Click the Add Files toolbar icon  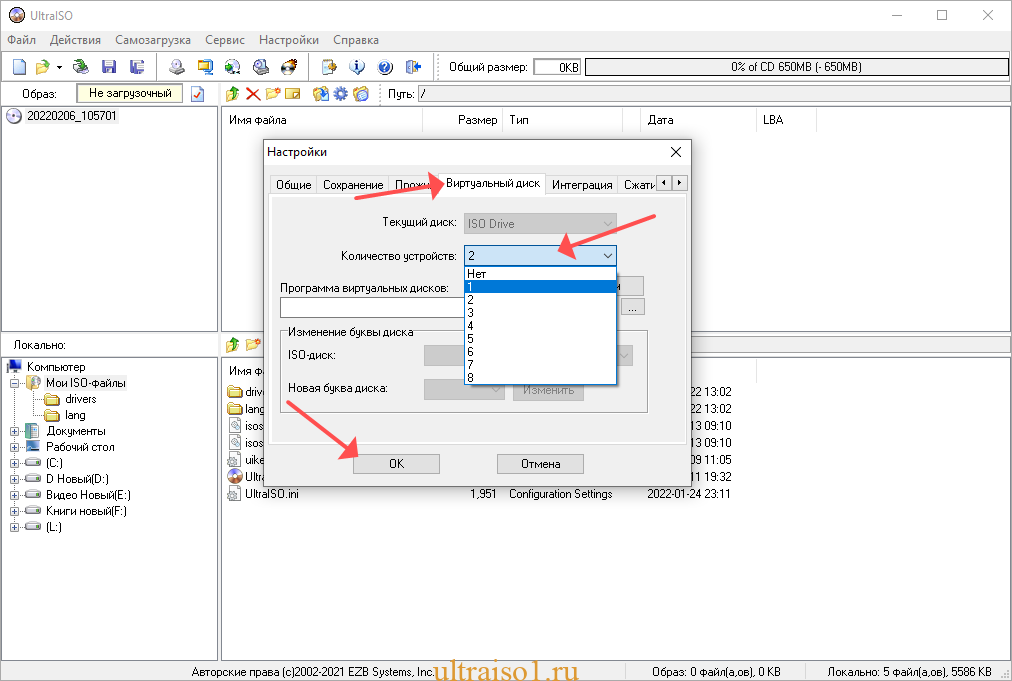[329, 67]
